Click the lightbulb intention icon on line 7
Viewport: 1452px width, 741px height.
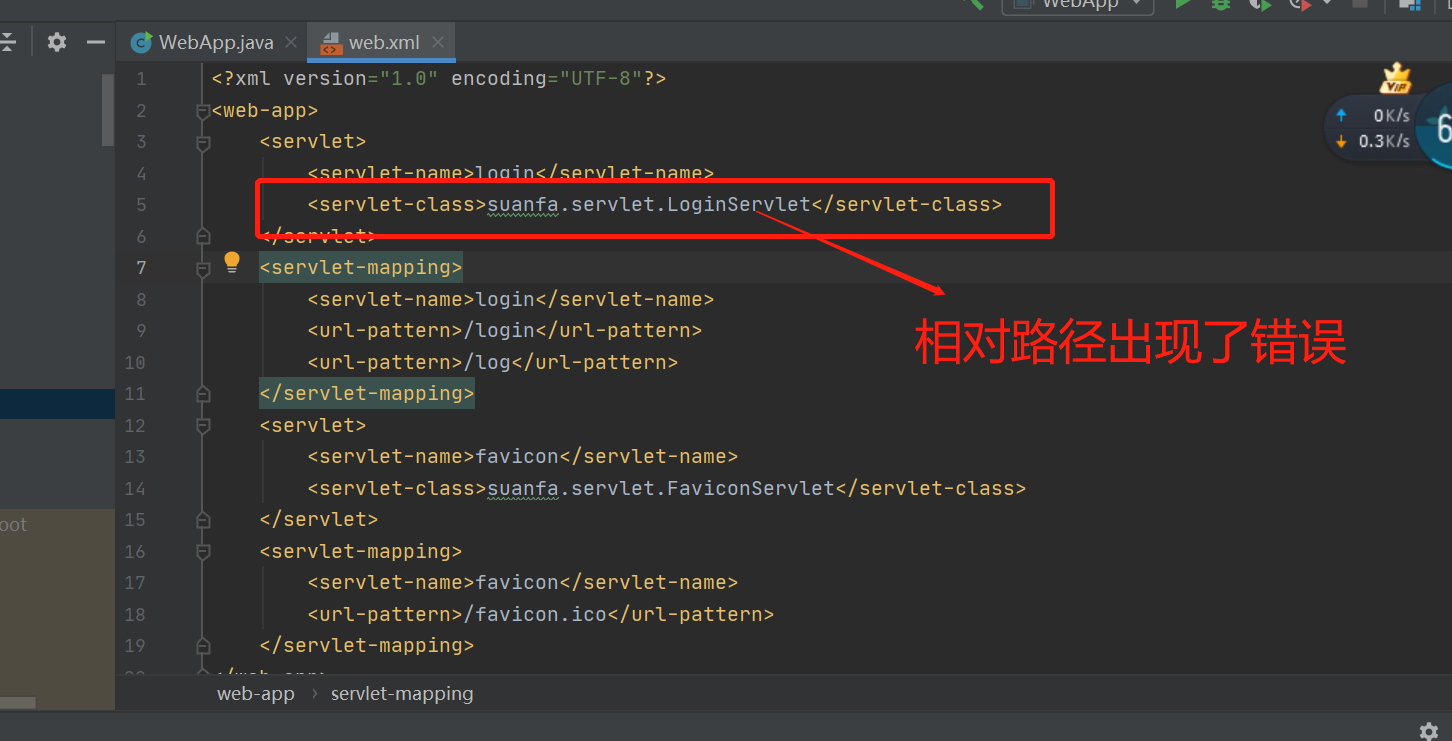click(232, 263)
